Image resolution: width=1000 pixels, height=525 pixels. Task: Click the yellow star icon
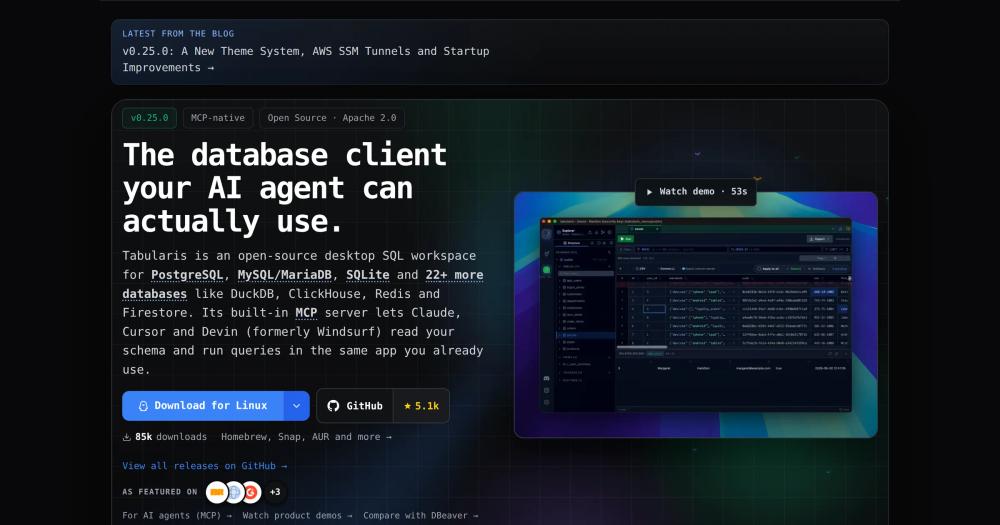[x=408, y=406]
